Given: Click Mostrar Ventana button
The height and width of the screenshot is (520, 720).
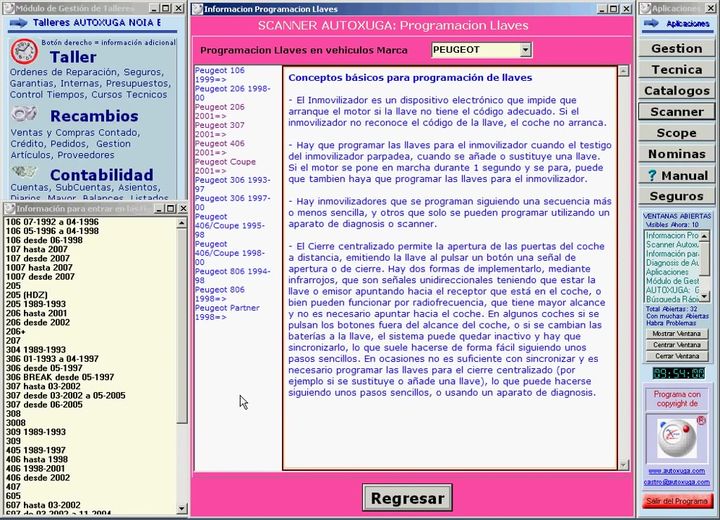Looking at the screenshot, I should point(676,333).
